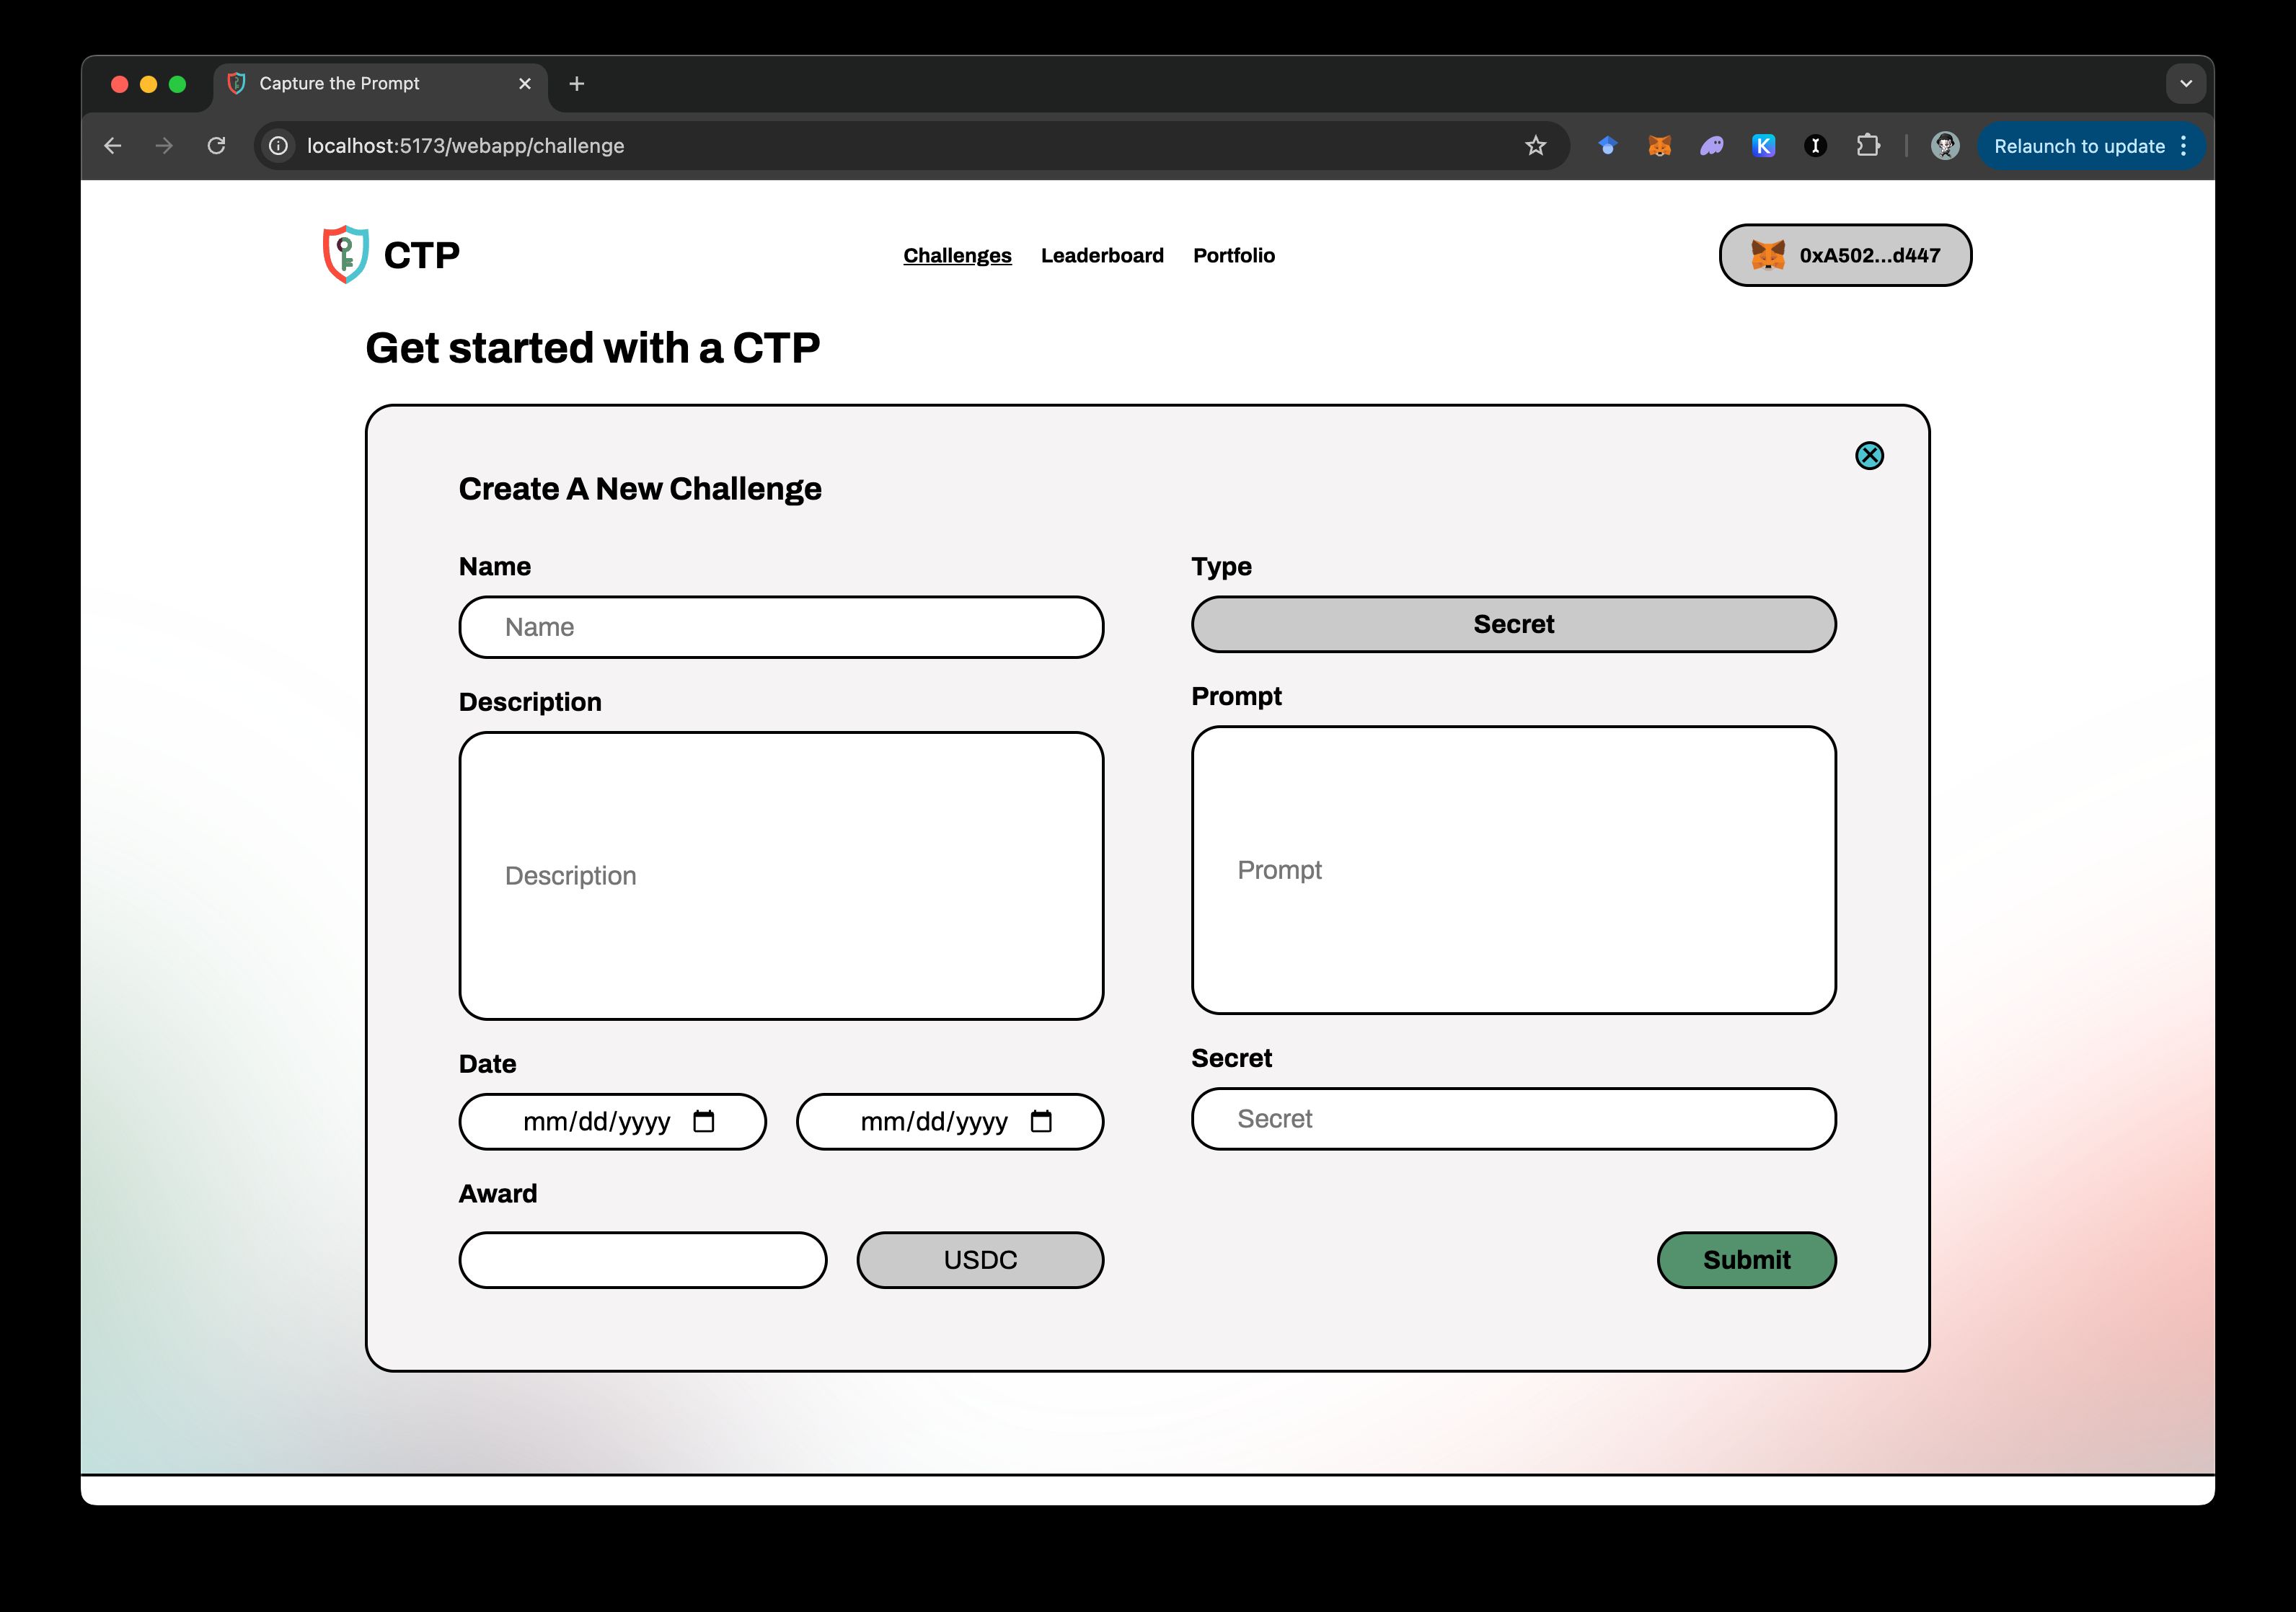Open the Portfolio section
The image size is (2296, 1612).
(1234, 254)
